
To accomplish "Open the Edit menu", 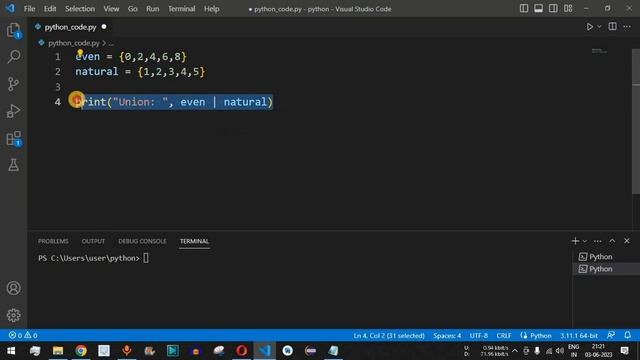I will click(x=50, y=9).
